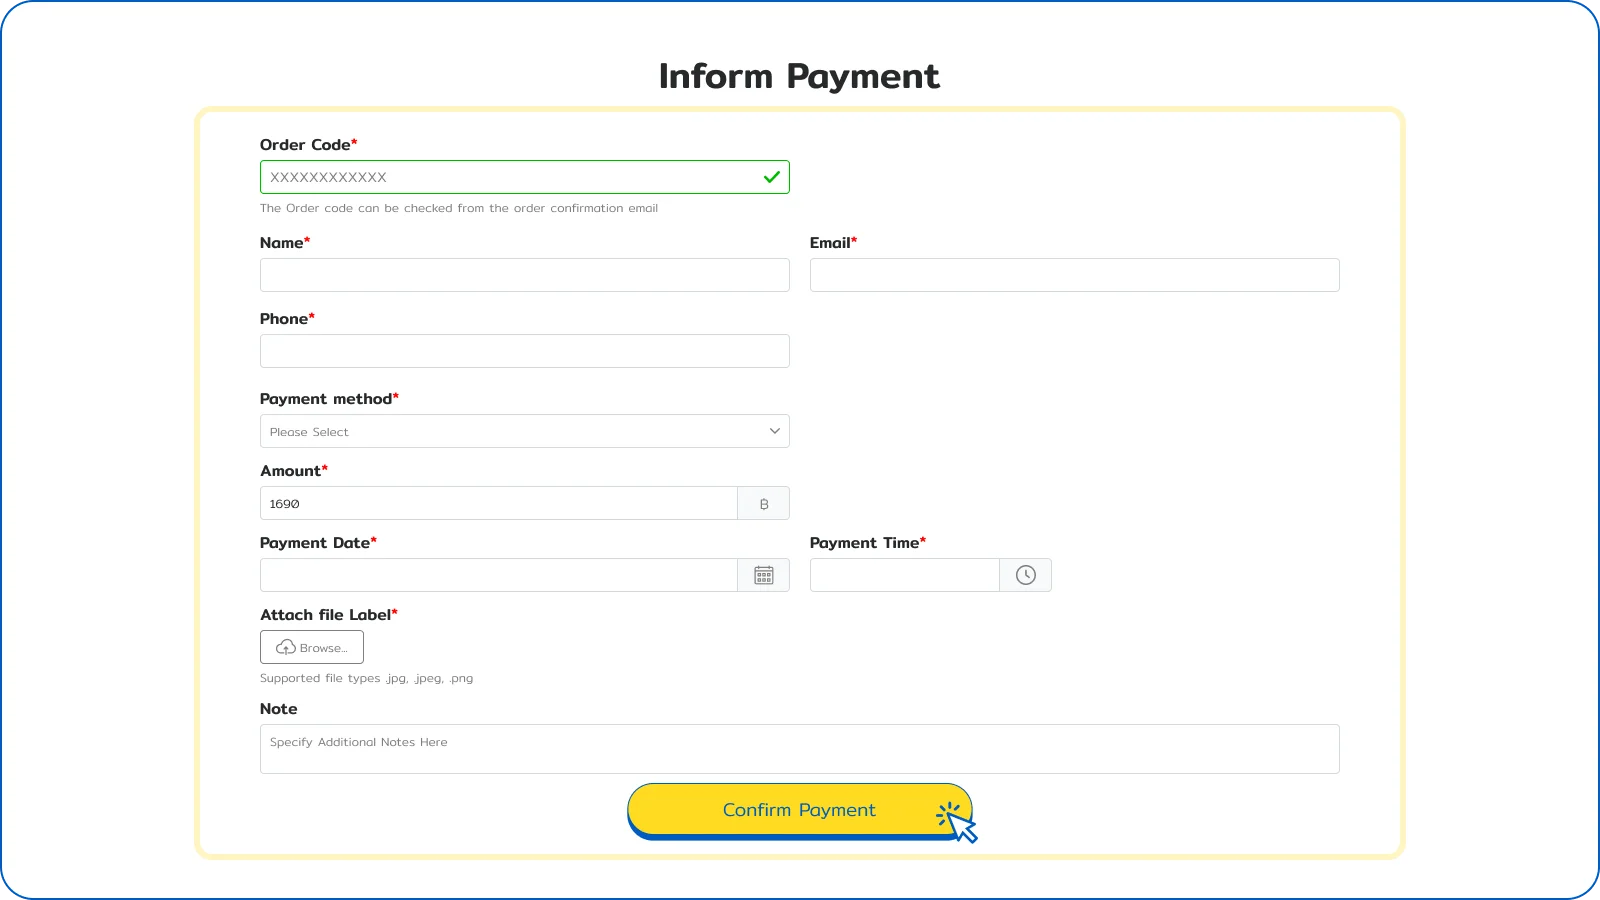Open the calendar date picker icon
Screen dimensions: 1600x900
[764, 575]
